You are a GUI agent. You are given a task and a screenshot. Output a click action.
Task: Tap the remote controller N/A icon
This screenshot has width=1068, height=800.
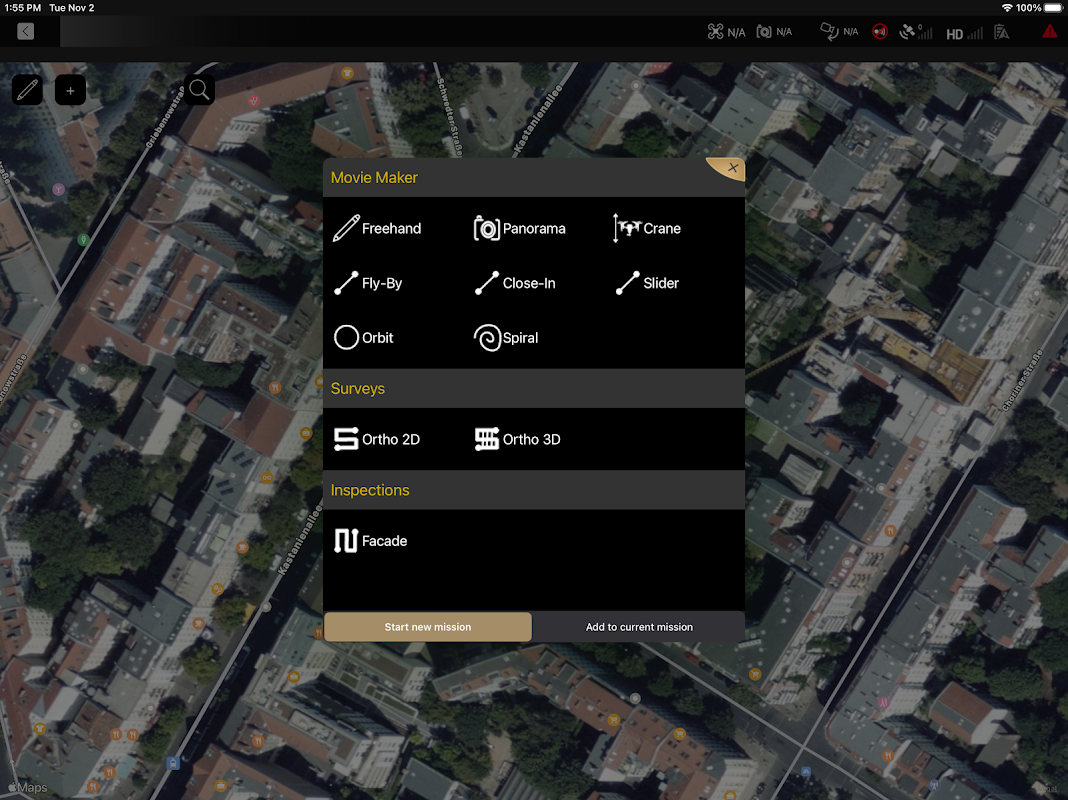tap(839, 32)
